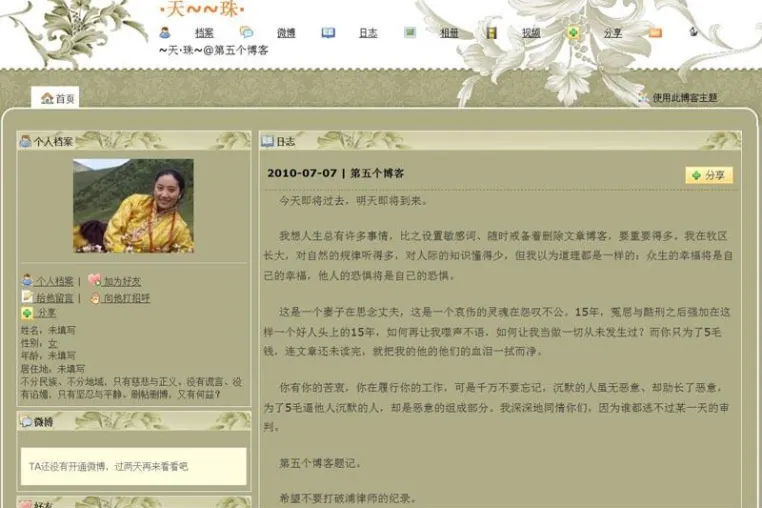
Task: Click the 居住地:未填写 profile row
Action: coord(52,368)
